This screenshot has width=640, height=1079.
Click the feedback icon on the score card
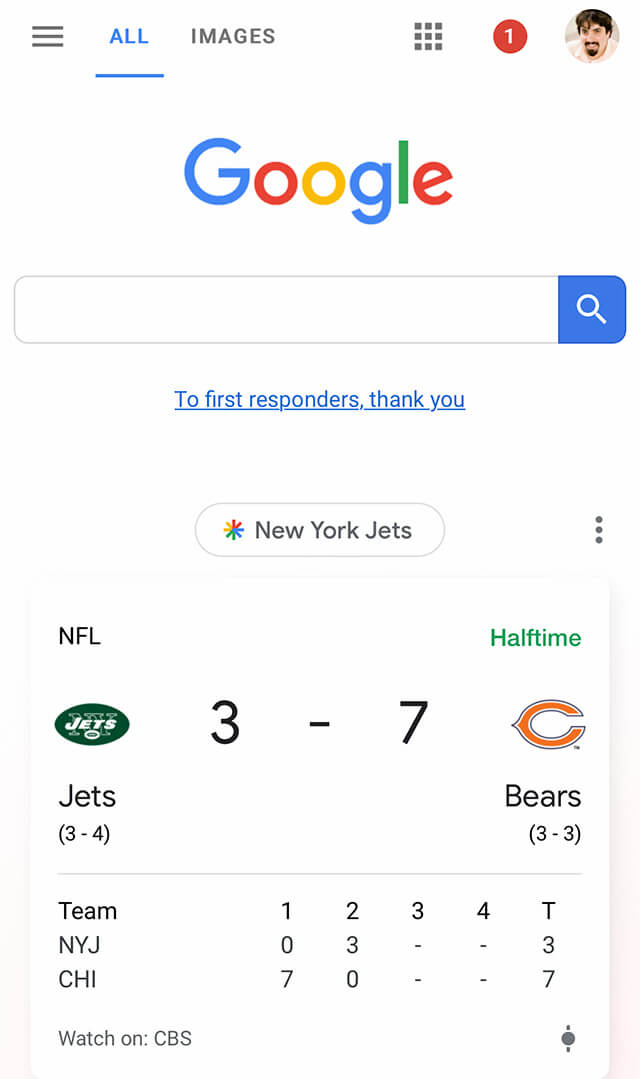pos(567,1039)
